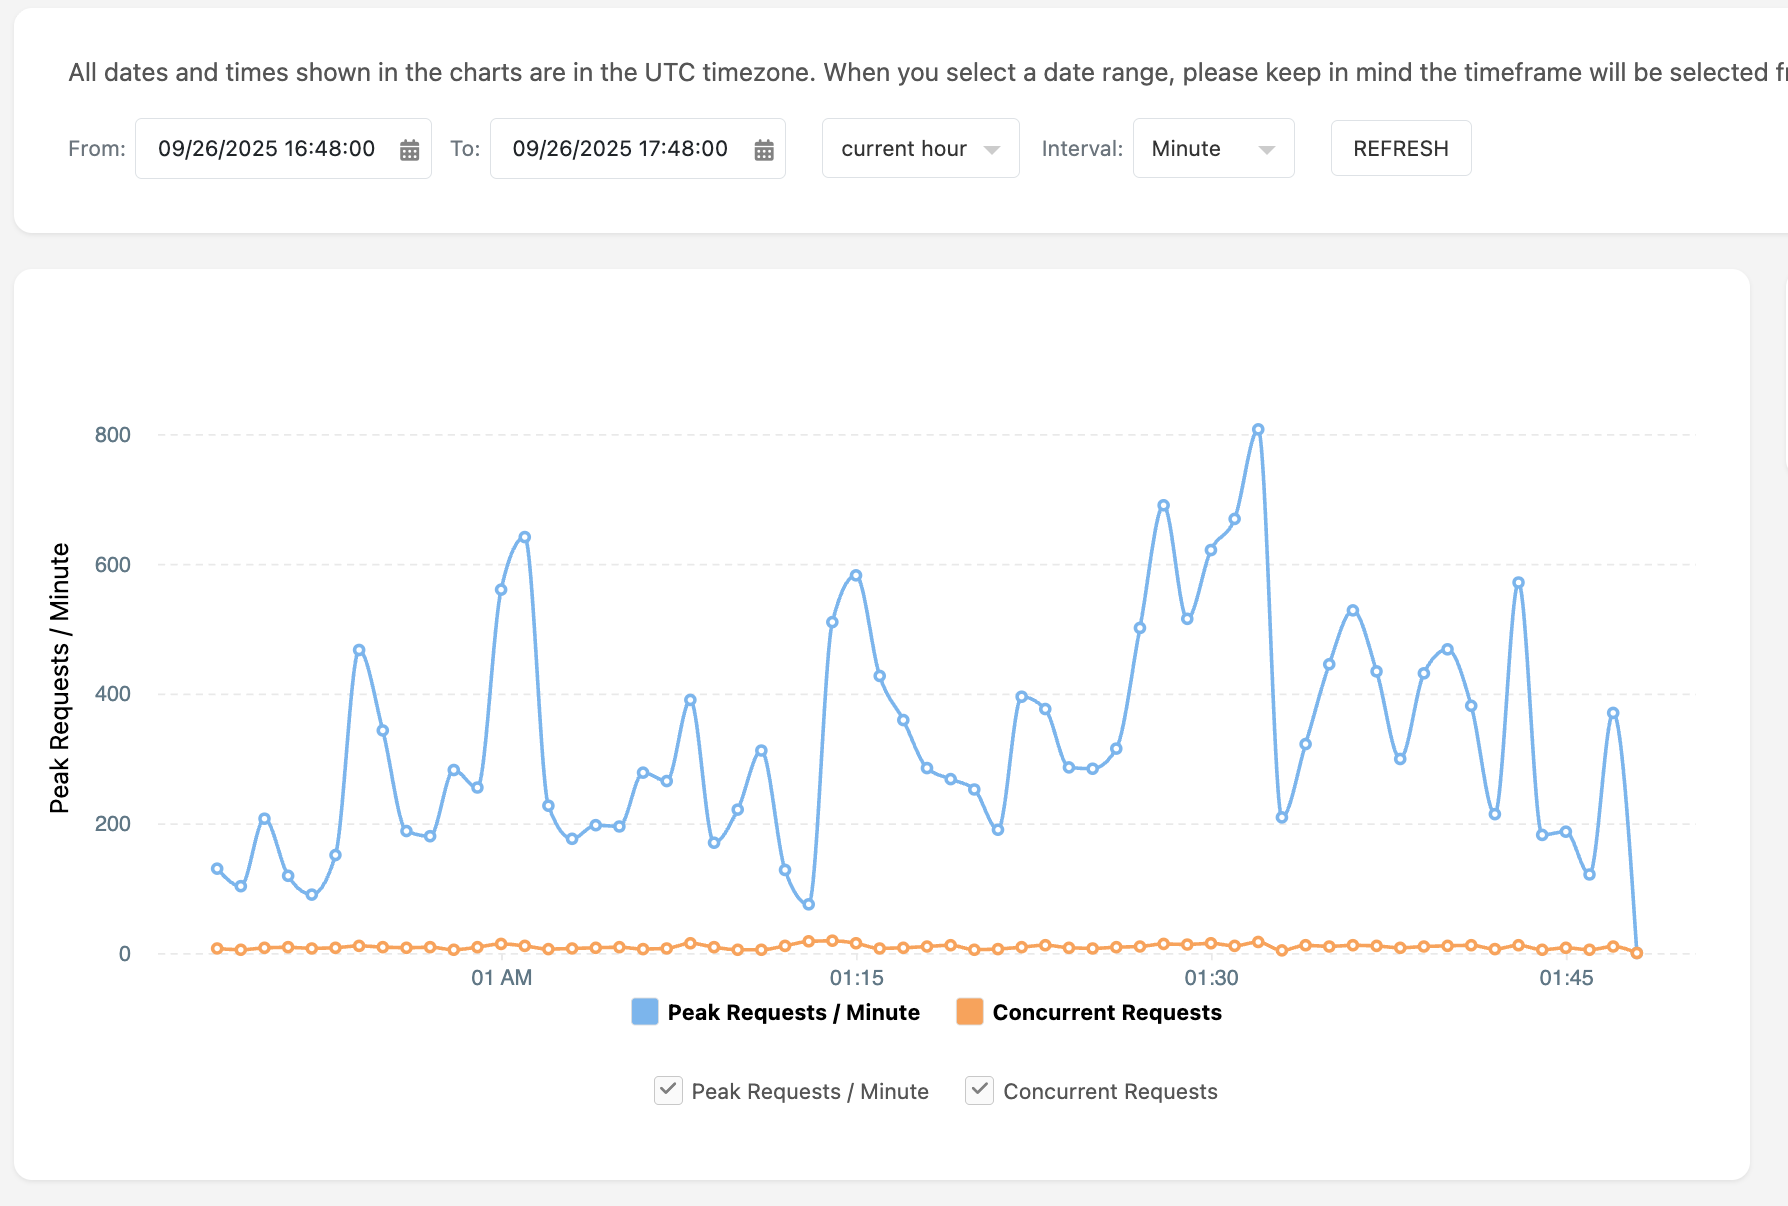1788x1206 pixels.
Task: Open the From date calendar picker icon
Action: click(409, 150)
